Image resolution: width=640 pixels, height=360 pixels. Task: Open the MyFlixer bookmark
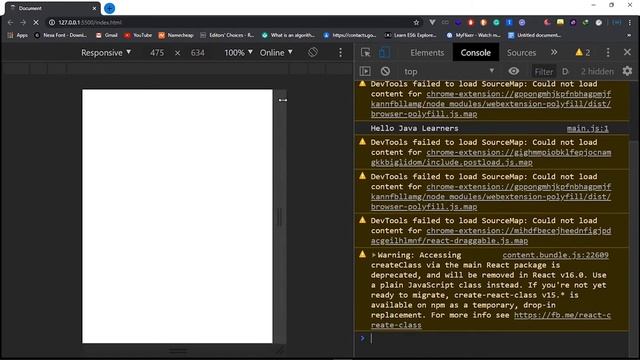tap(473, 36)
